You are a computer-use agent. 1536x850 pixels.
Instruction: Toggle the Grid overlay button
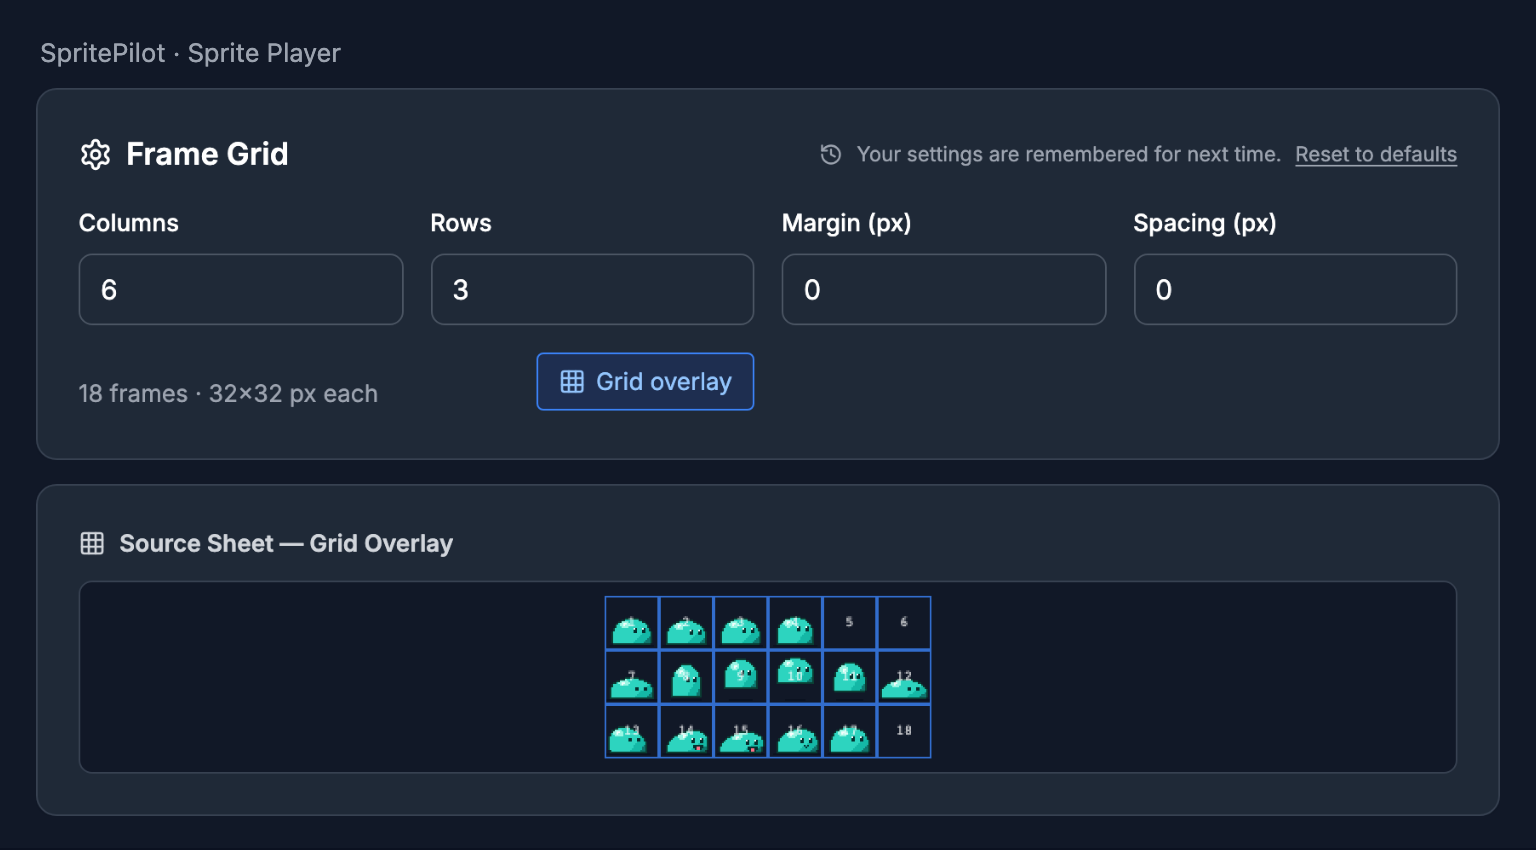[x=645, y=382]
